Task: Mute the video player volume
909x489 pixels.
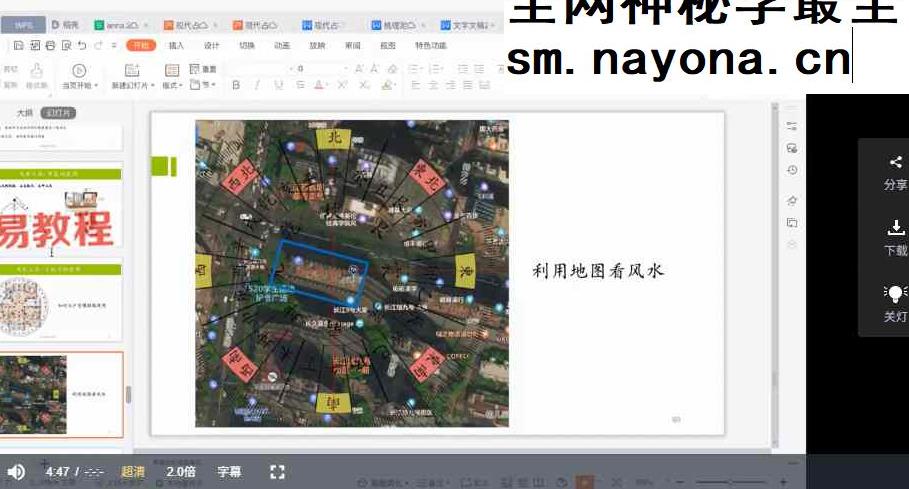Action: click(x=16, y=472)
